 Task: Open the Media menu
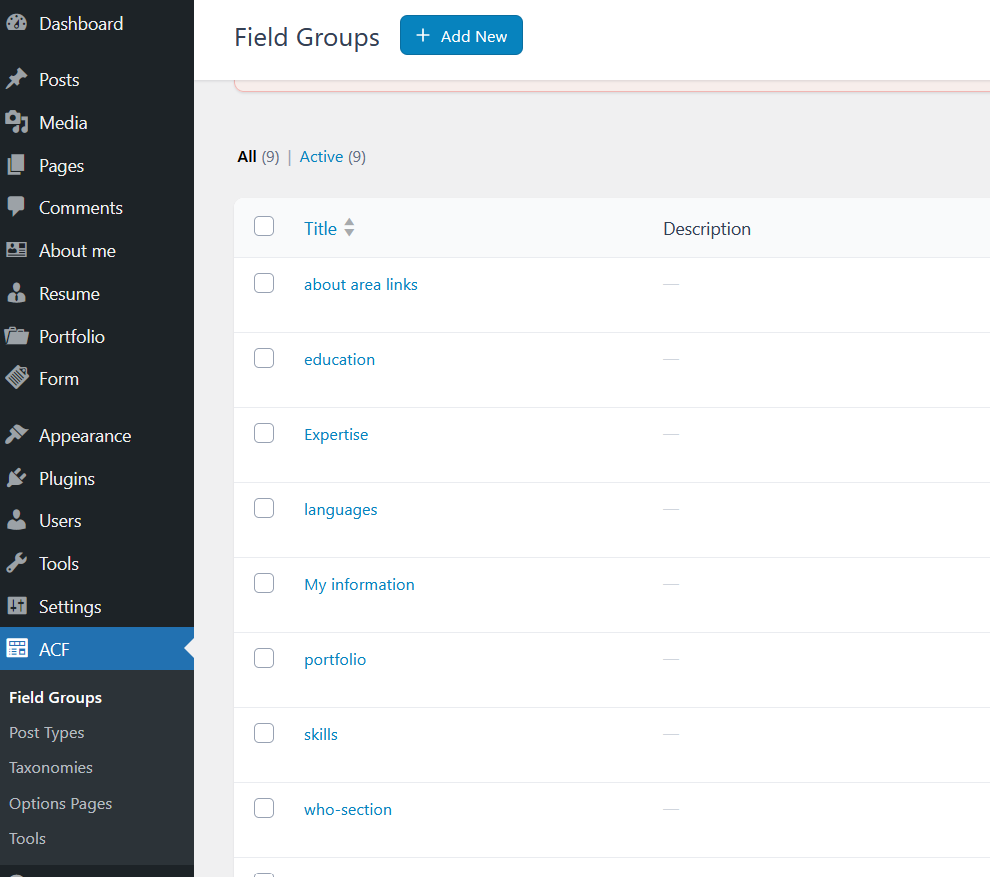tap(63, 122)
